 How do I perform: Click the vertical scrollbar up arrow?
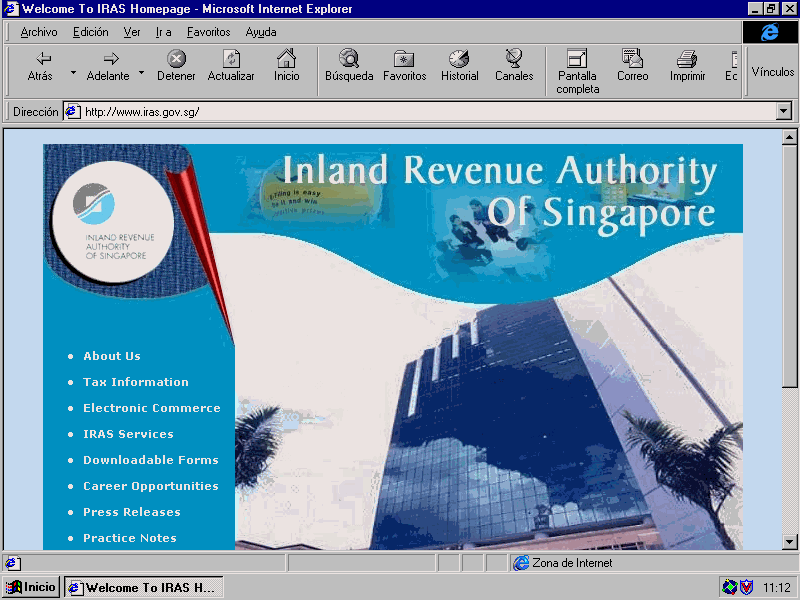tap(789, 137)
